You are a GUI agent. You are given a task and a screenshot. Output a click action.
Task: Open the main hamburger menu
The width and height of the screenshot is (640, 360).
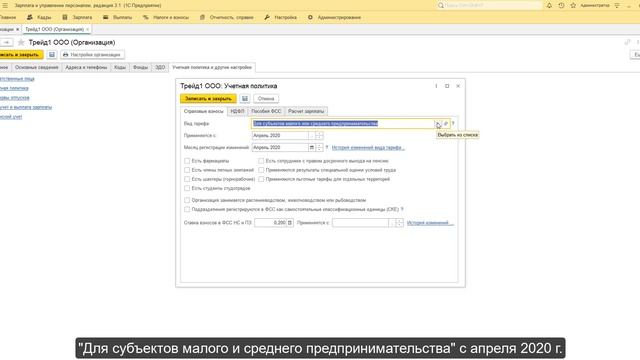click(x=5, y=5)
